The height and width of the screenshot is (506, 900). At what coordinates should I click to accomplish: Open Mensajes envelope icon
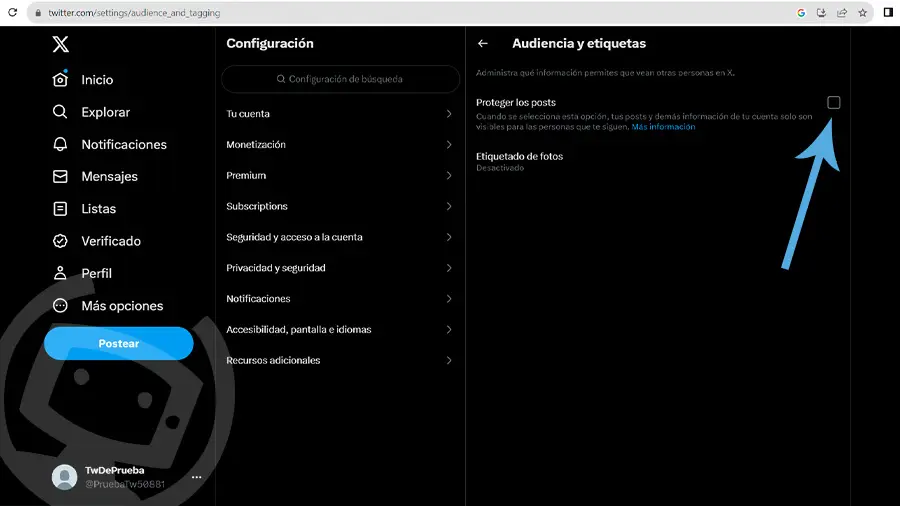coord(60,176)
